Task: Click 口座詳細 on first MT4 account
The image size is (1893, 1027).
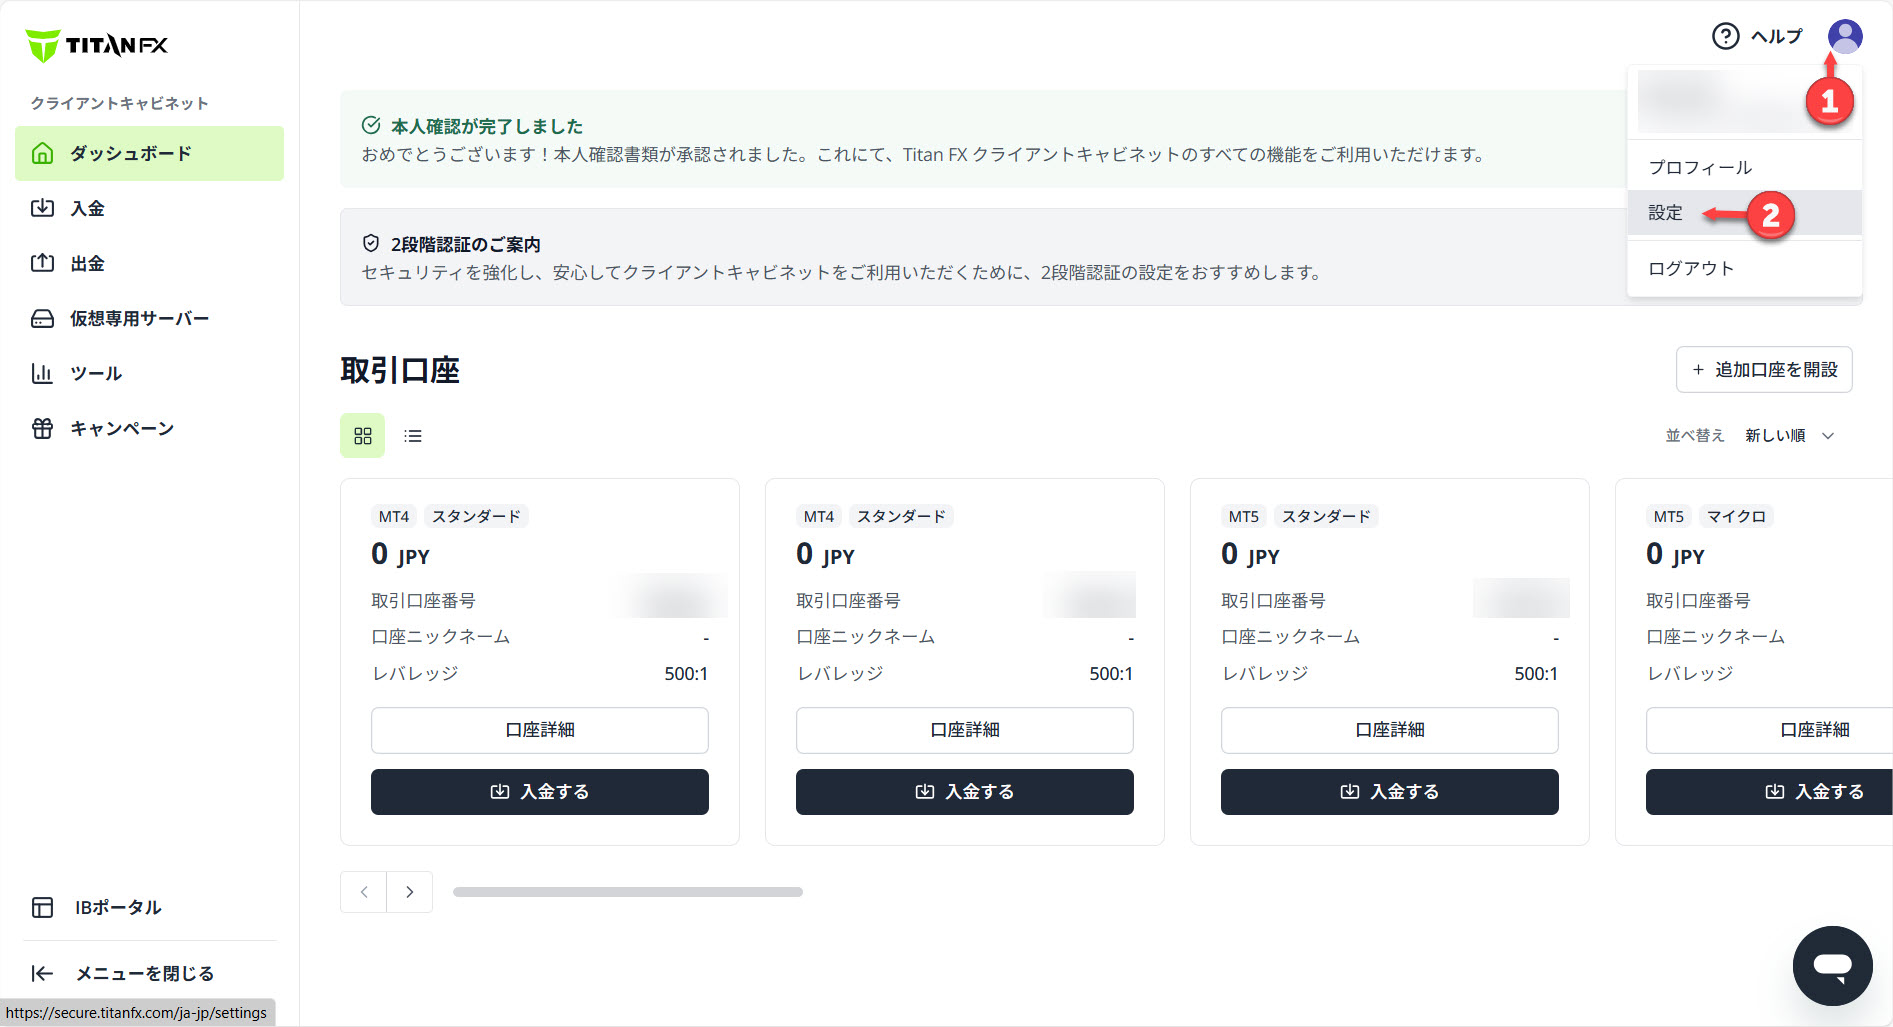Action: point(540,730)
